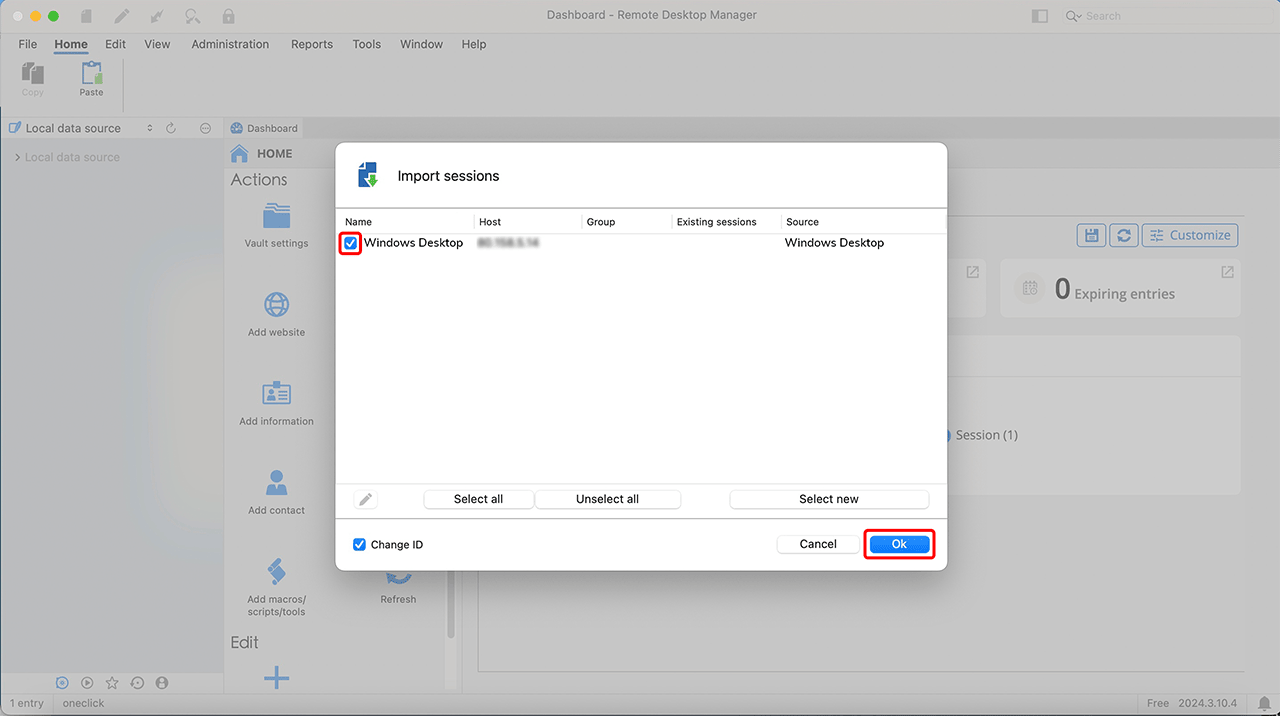
Task: Open the Administration menu
Action: (x=230, y=44)
